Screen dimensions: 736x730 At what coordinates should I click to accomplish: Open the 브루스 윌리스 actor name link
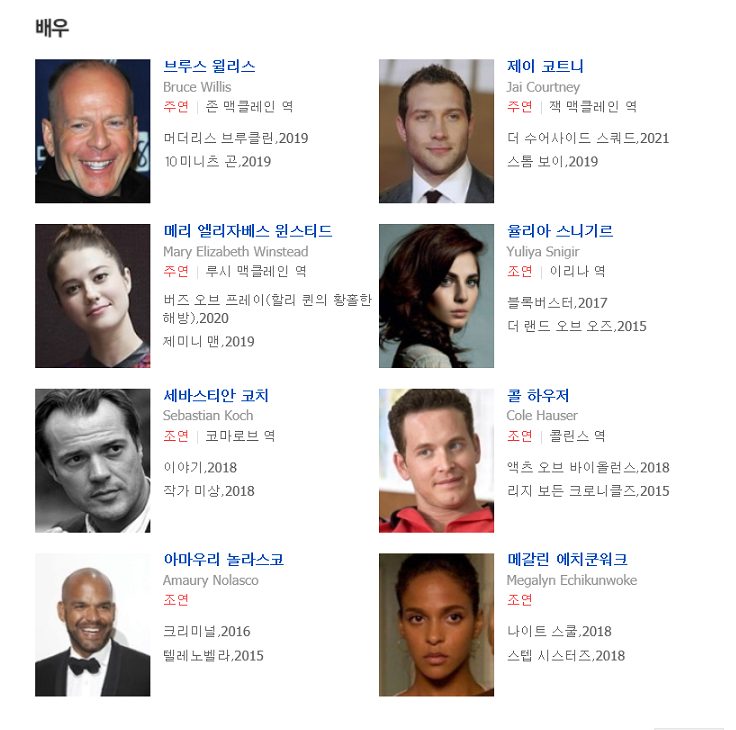point(209,66)
